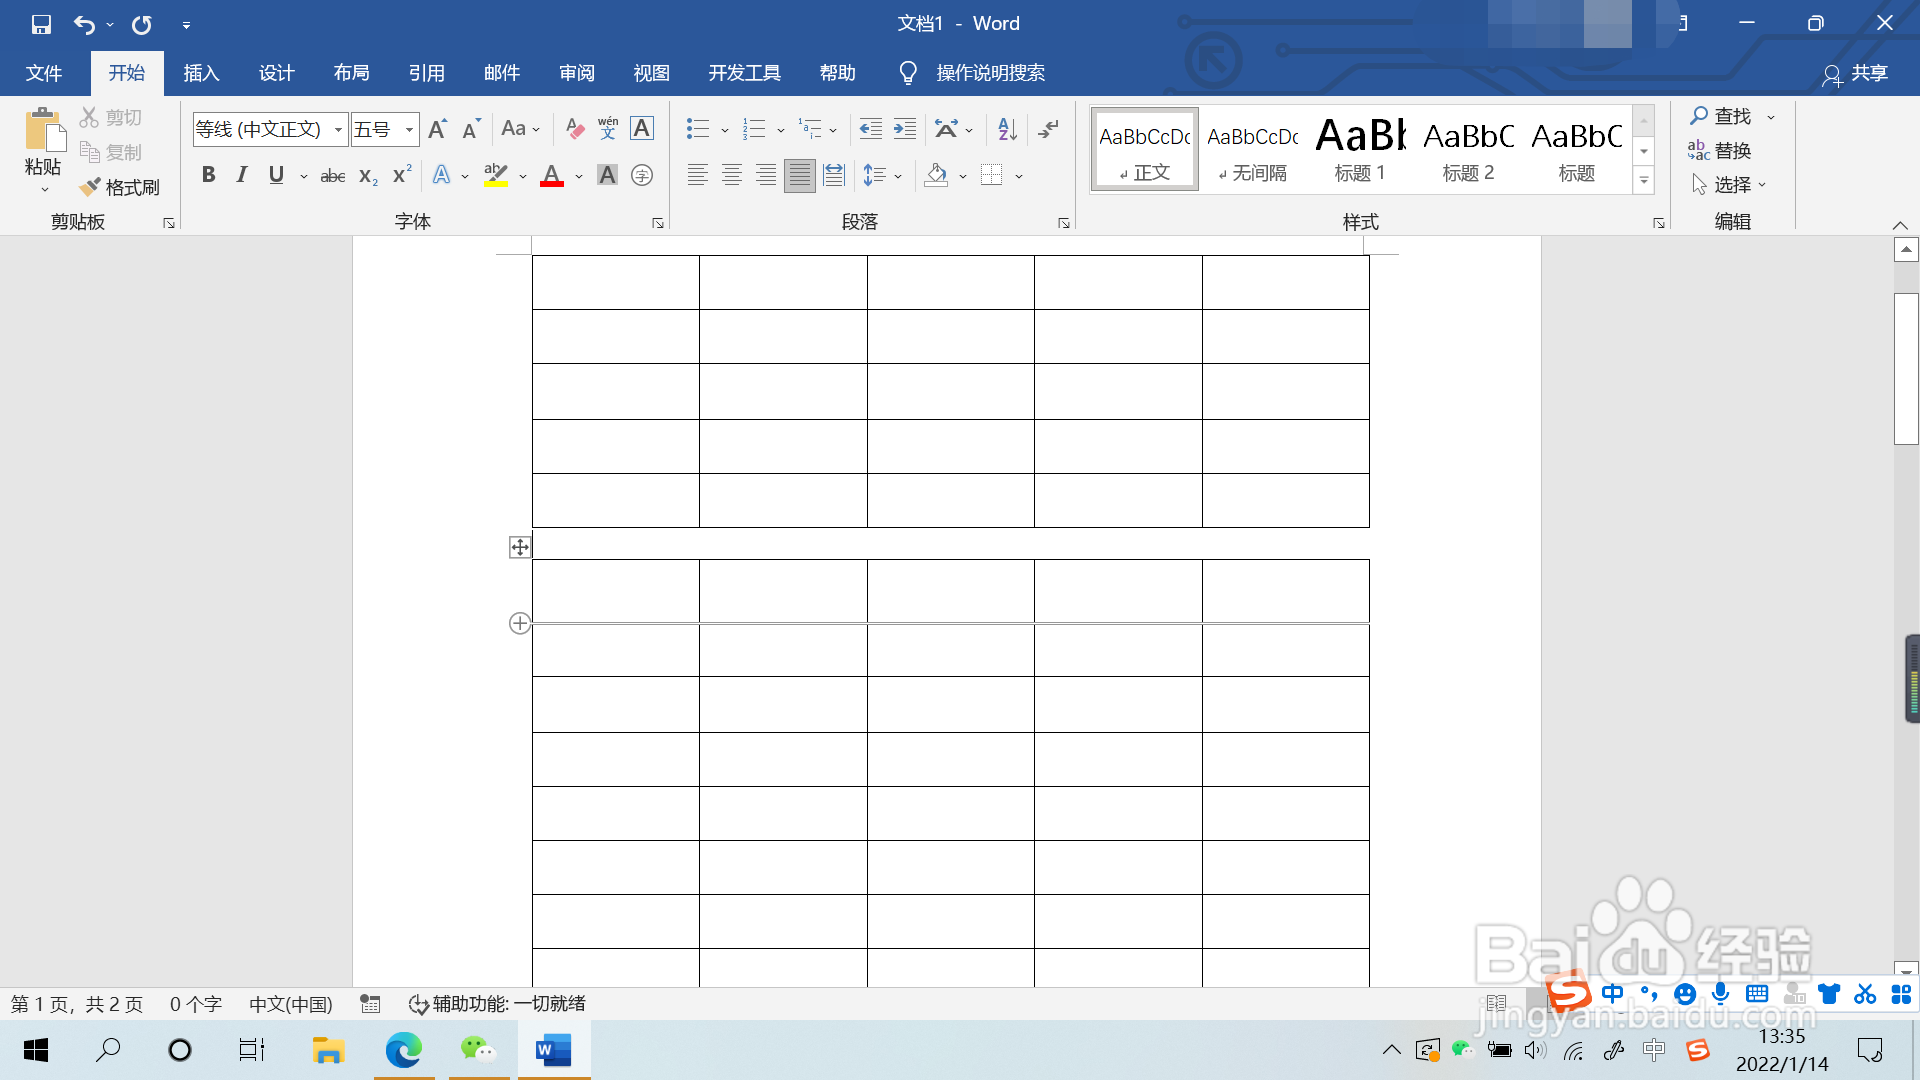Viewport: 1920px width, 1080px height.
Task: Click the Show/Hide paragraph marks icon
Action: point(1048,128)
